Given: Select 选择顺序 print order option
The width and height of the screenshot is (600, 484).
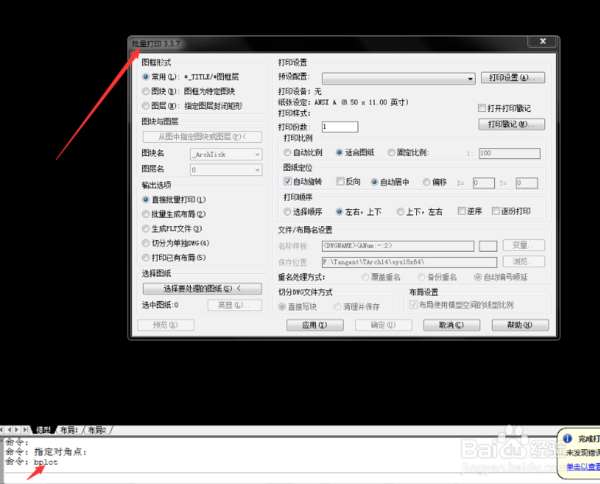Looking at the screenshot, I should pos(287,212).
